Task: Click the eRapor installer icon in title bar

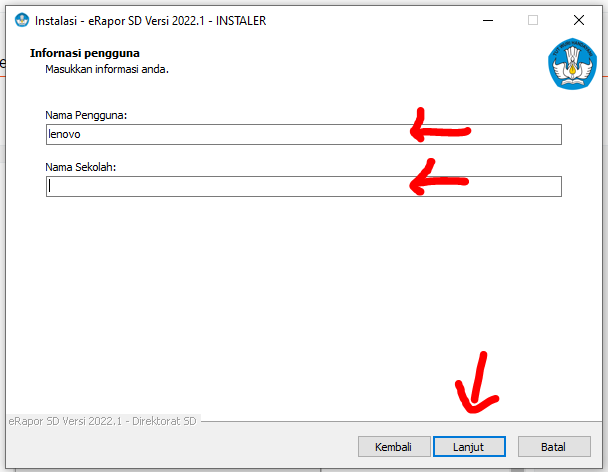Action: click(22, 20)
